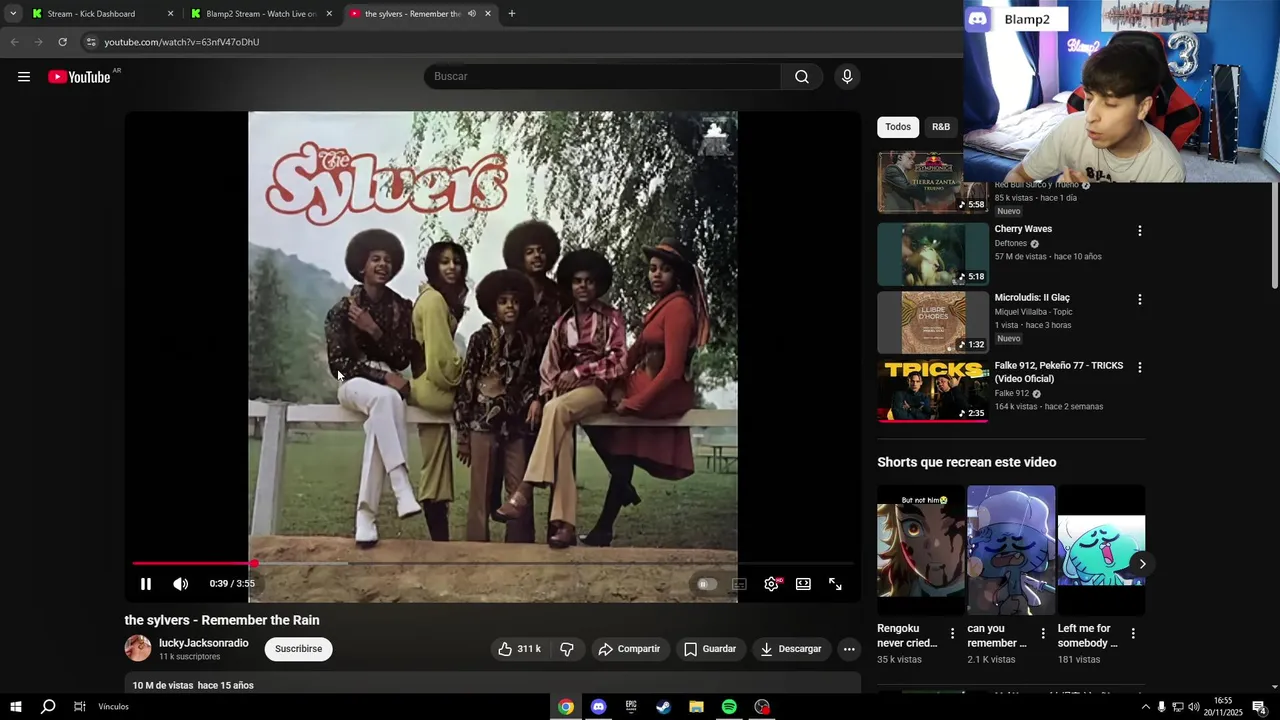Mute the video volume speaker
The width and height of the screenshot is (1280, 720).
click(x=180, y=584)
